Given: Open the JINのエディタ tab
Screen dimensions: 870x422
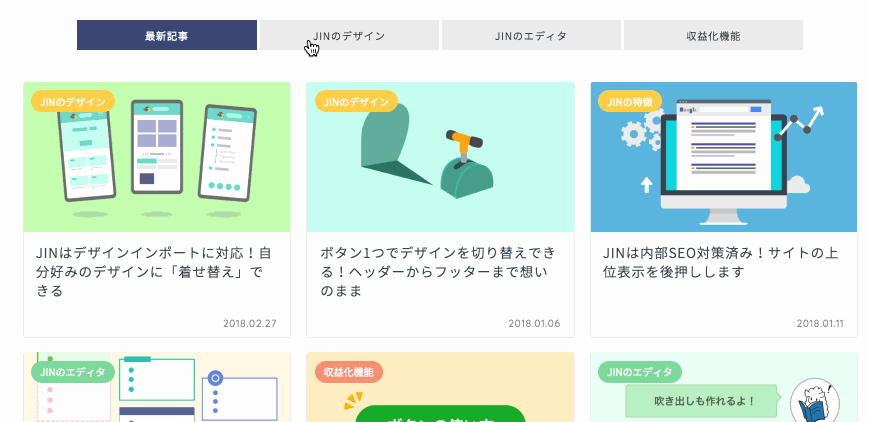Looking at the screenshot, I should tap(531, 35).
